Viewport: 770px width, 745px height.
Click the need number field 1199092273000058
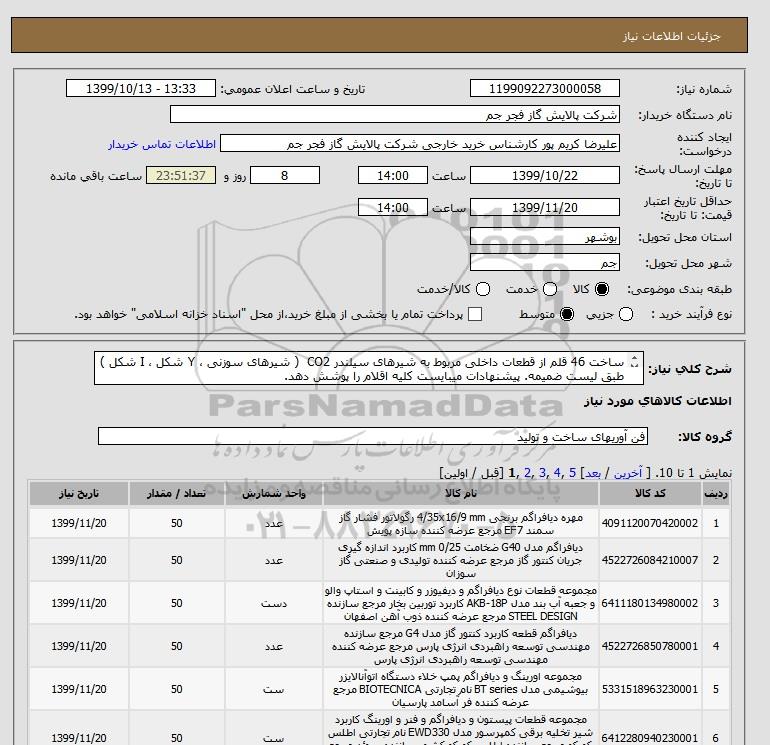point(545,88)
